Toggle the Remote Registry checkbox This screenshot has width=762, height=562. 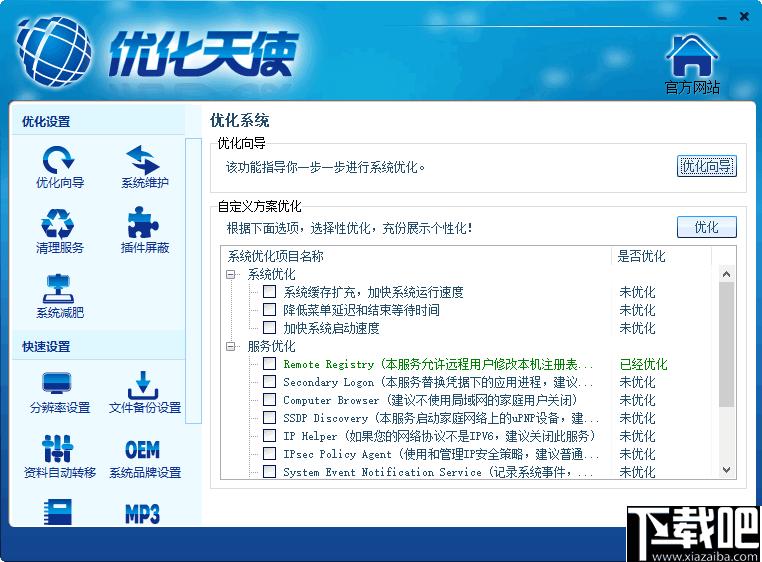click(x=269, y=364)
